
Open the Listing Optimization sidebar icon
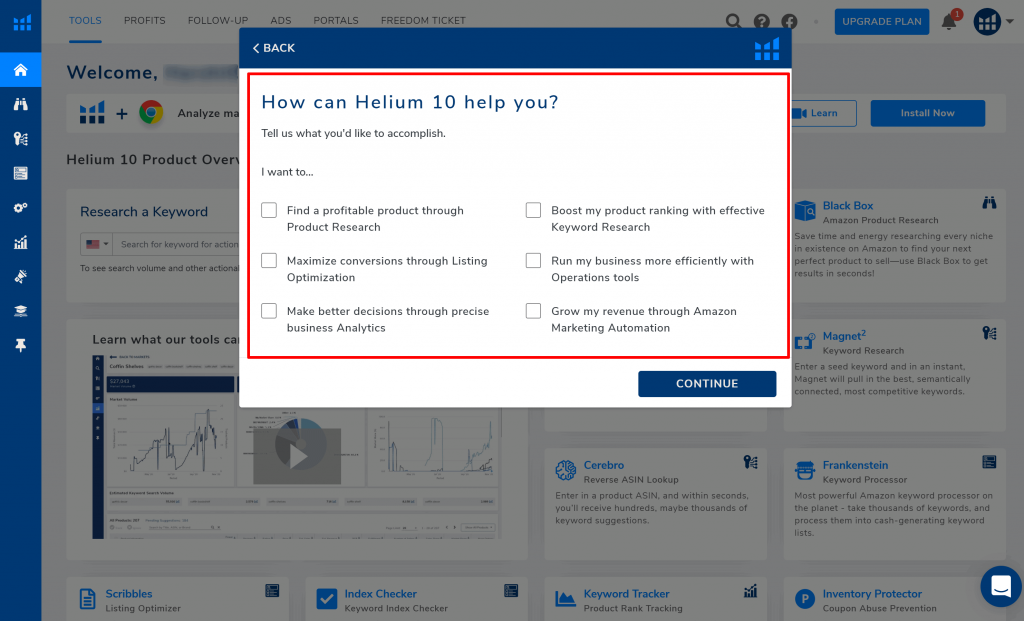pos(21,173)
